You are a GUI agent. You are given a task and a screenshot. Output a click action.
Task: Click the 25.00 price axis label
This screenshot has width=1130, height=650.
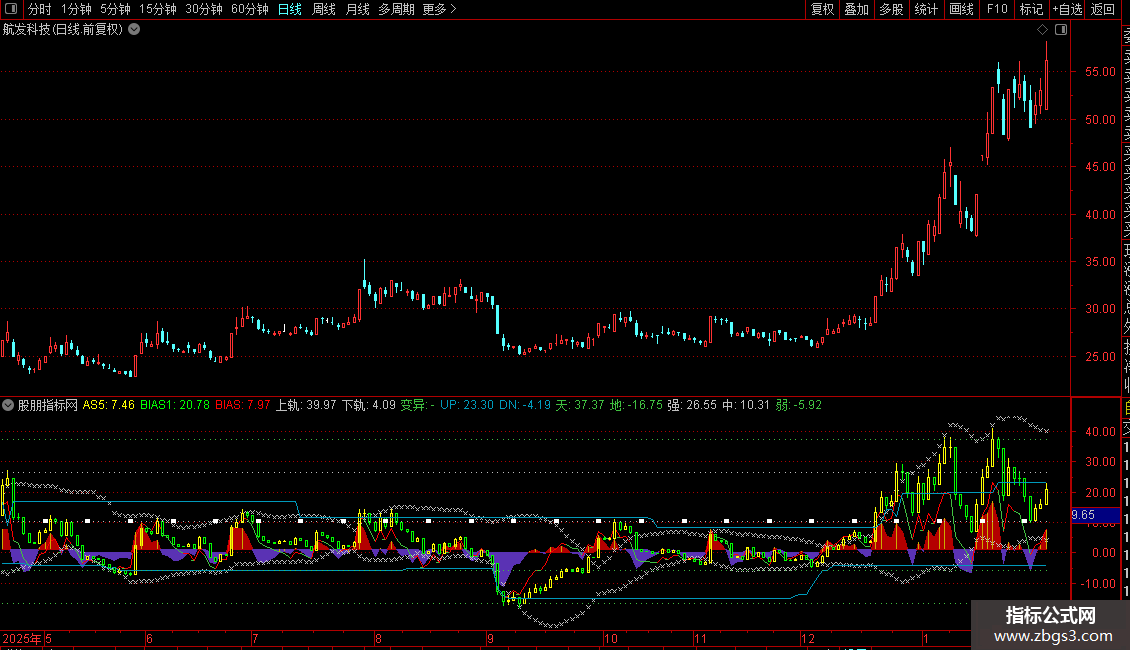pyautogui.click(x=1100, y=356)
